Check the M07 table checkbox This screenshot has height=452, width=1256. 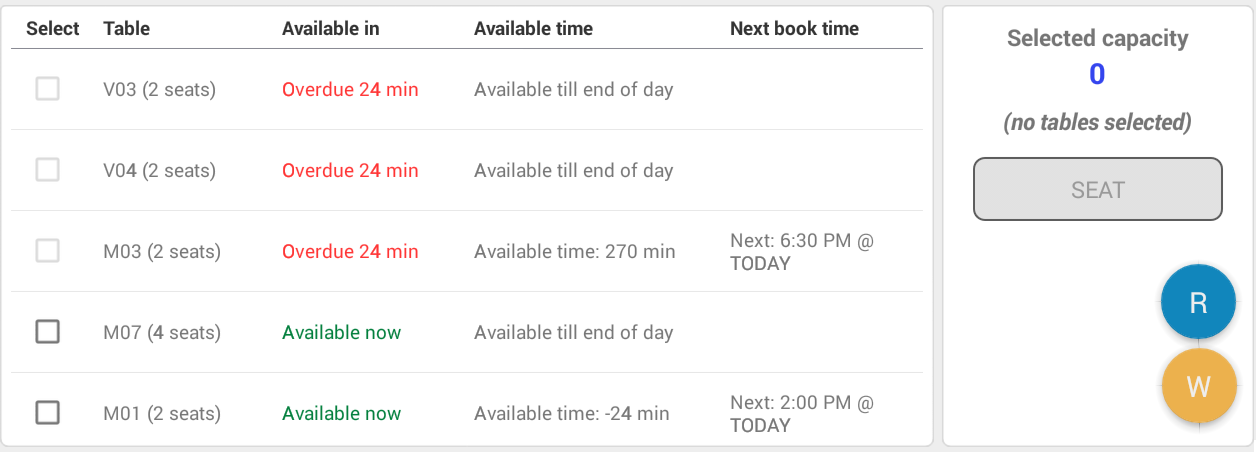coord(48,331)
